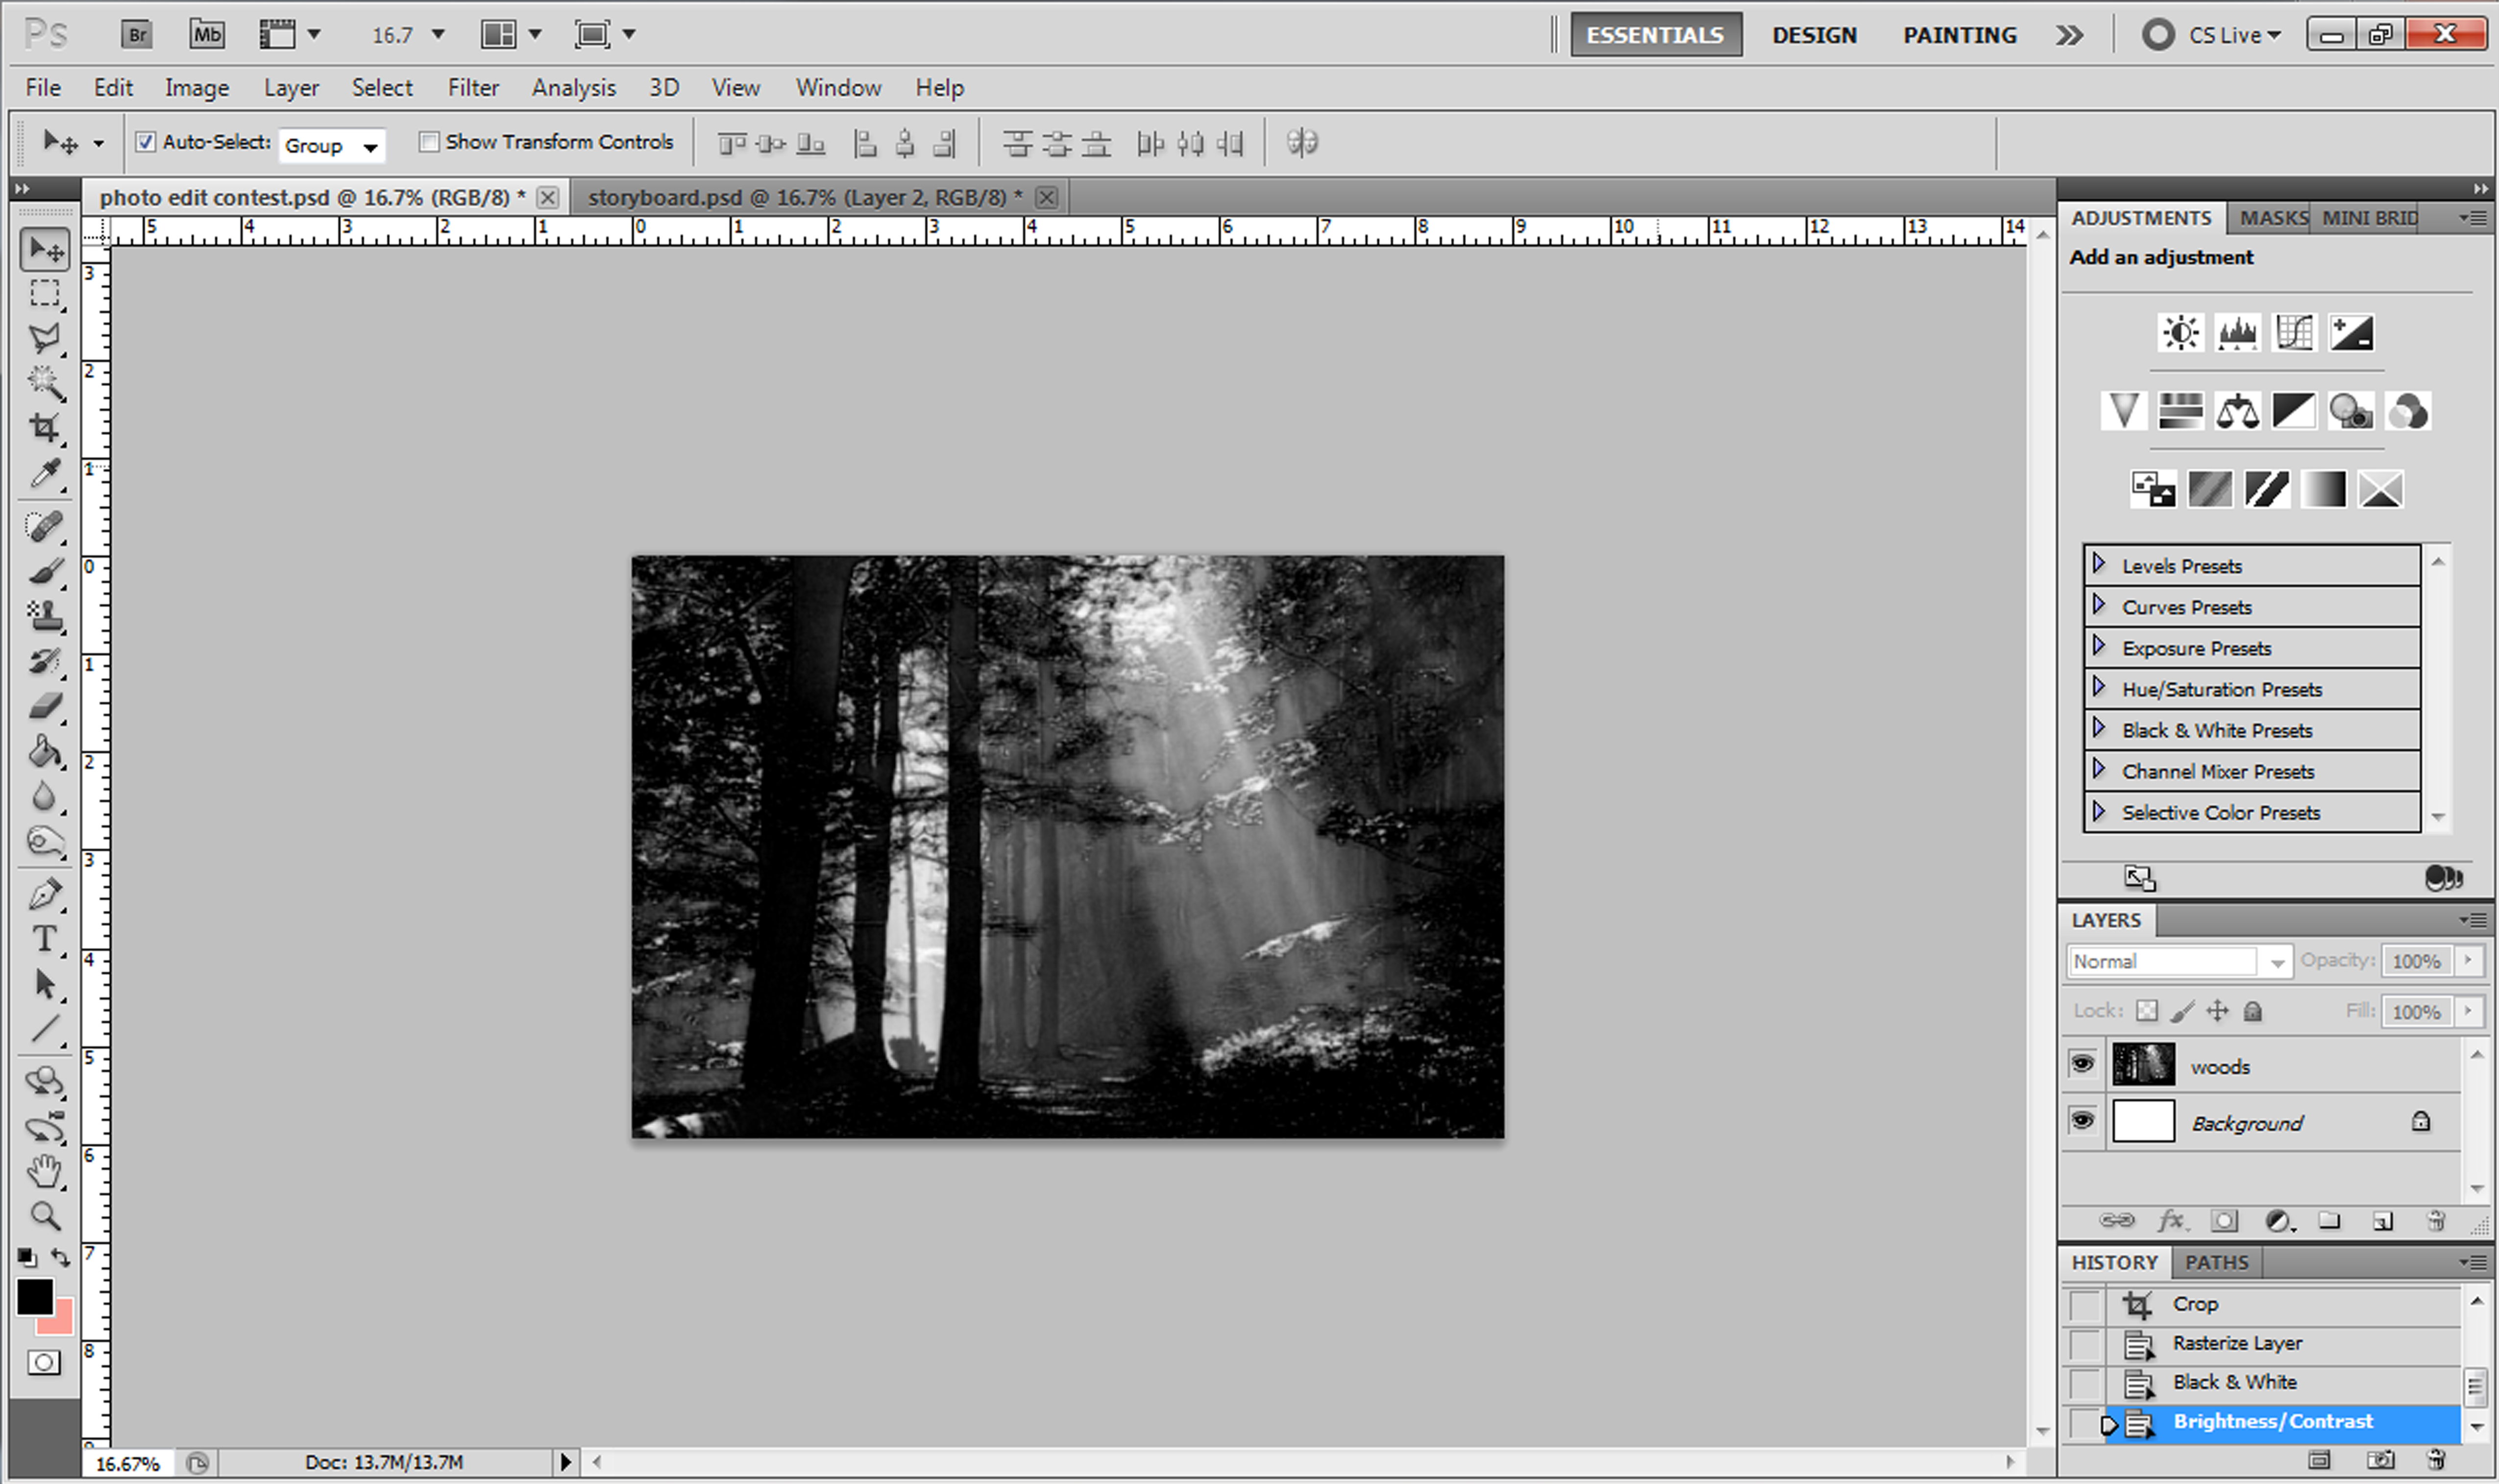The image size is (2499, 1484).
Task: Hide the woods layer
Action: coord(2083,1064)
